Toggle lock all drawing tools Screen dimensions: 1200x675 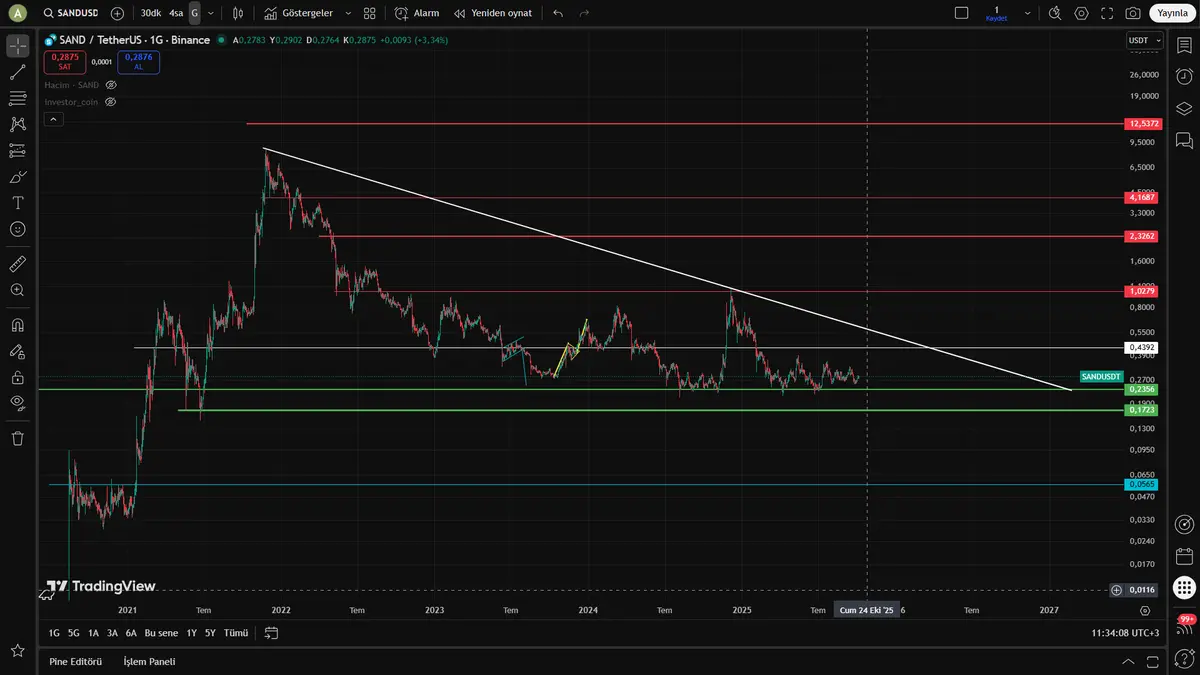[x=17, y=377]
